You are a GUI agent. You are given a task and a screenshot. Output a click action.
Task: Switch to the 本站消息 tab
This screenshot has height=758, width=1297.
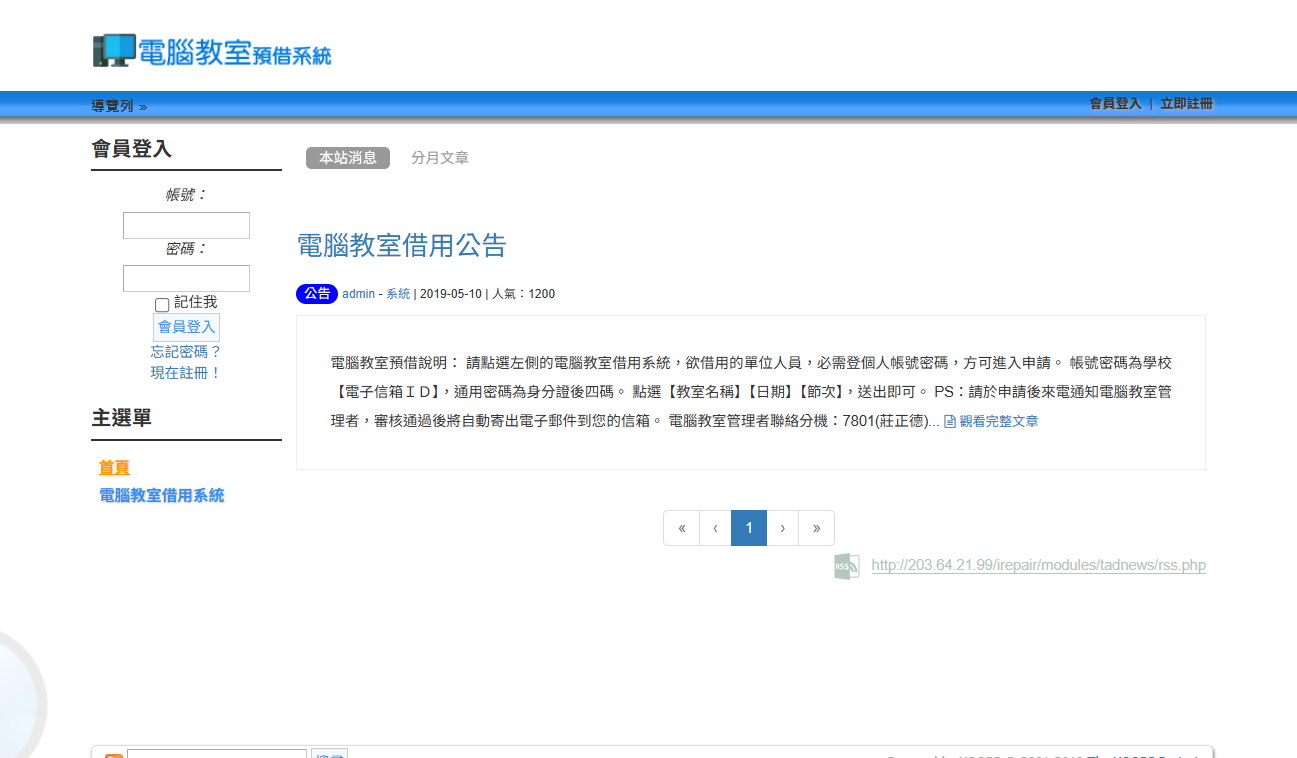348,158
